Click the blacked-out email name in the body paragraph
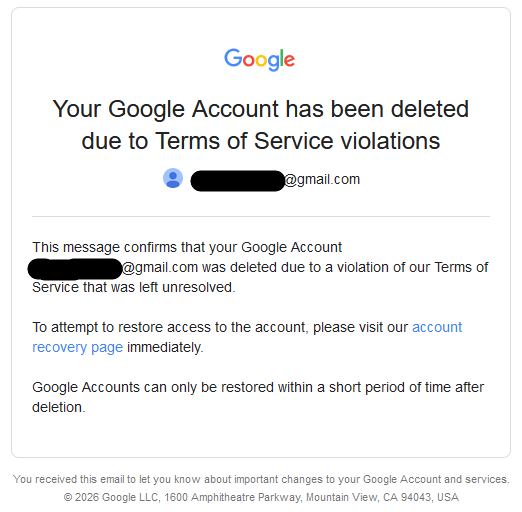This screenshot has height=512, width=522. point(75,269)
